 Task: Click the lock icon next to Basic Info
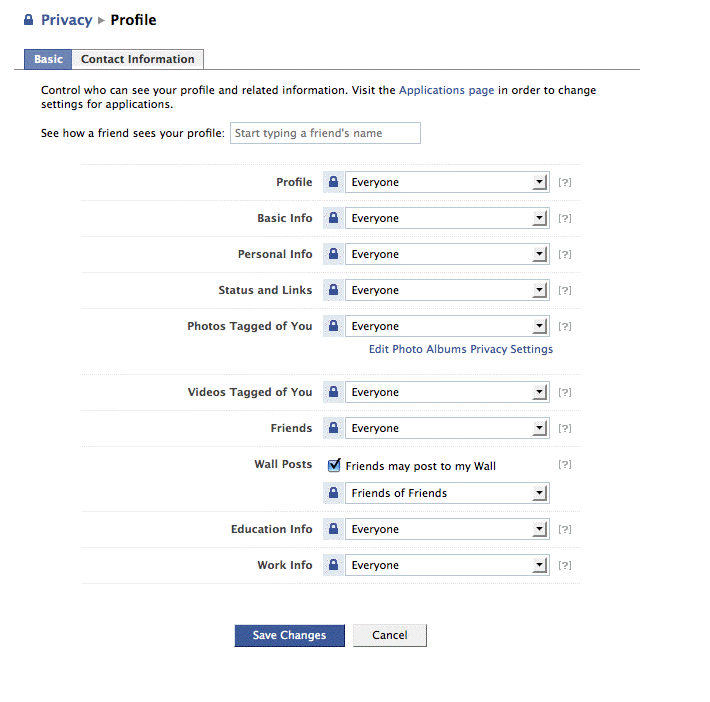(x=333, y=219)
